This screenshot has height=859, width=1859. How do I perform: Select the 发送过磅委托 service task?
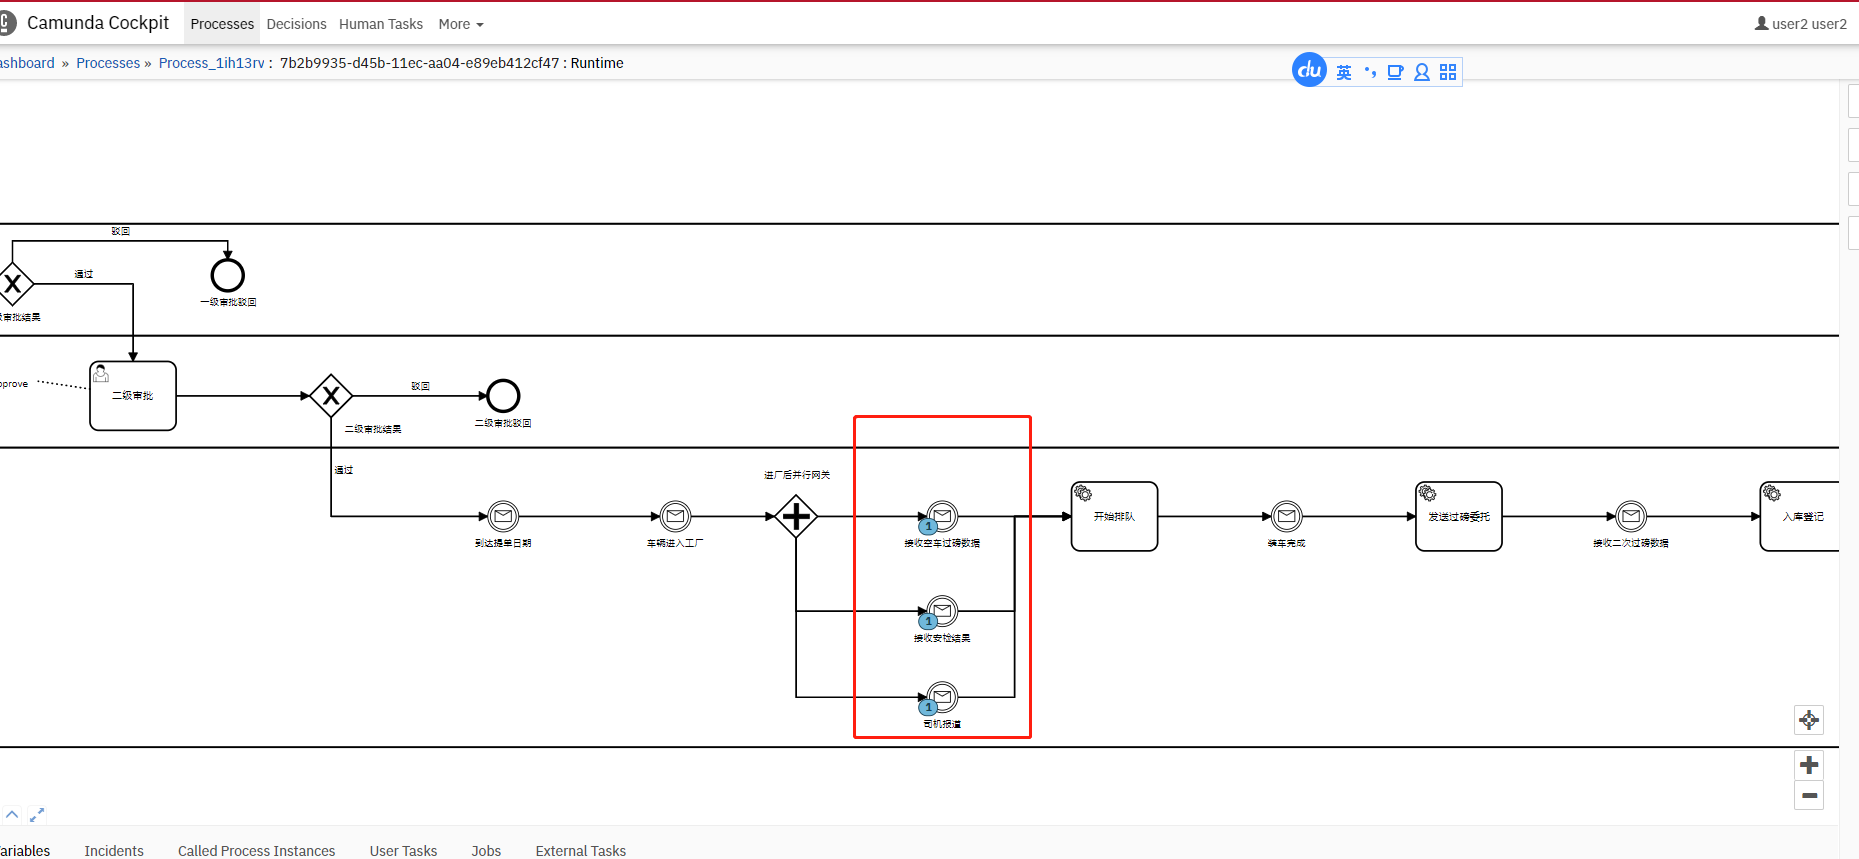click(1459, 517)
